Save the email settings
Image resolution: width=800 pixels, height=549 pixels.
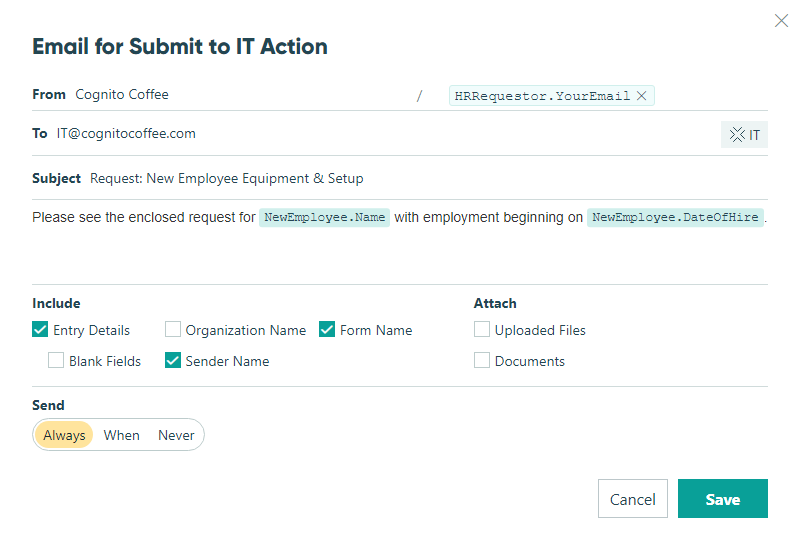pyautogui.click(x=722, y=498)
